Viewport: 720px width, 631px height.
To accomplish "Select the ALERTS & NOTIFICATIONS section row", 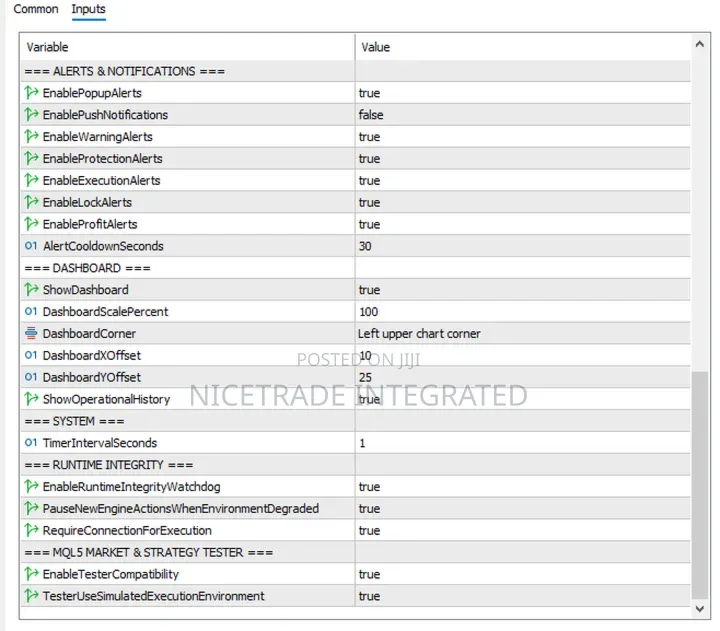I will tap(355, 71).
